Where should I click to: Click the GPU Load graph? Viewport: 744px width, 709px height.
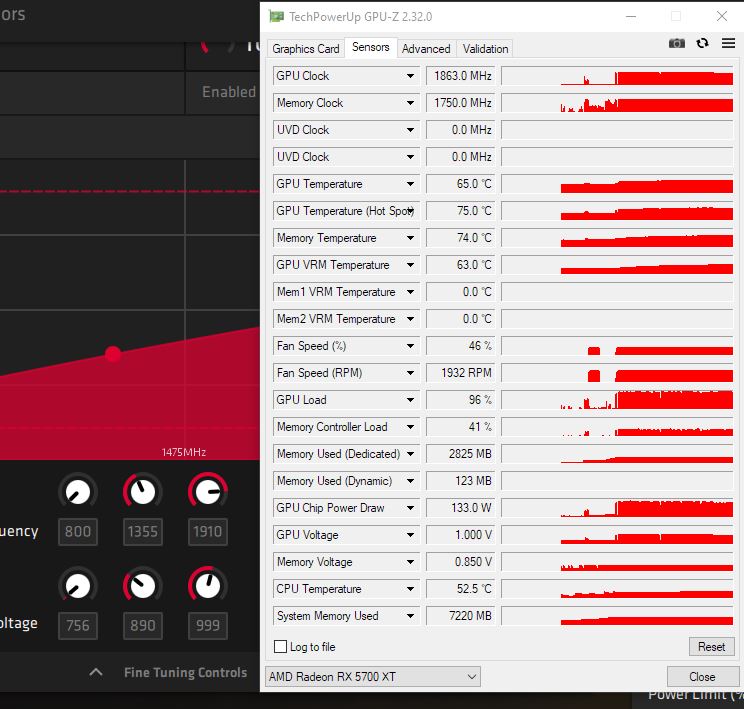[x=617, y=400]
